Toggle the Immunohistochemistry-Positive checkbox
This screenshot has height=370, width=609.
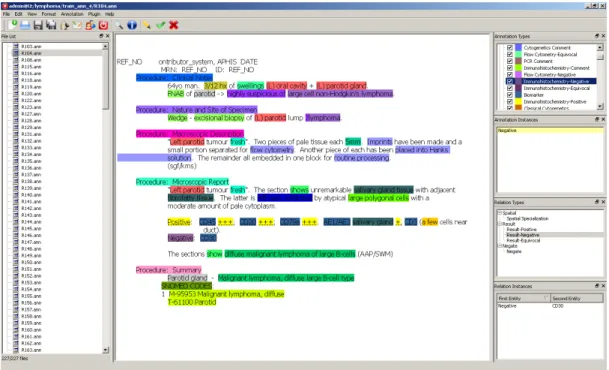click(x=510, y=102)
